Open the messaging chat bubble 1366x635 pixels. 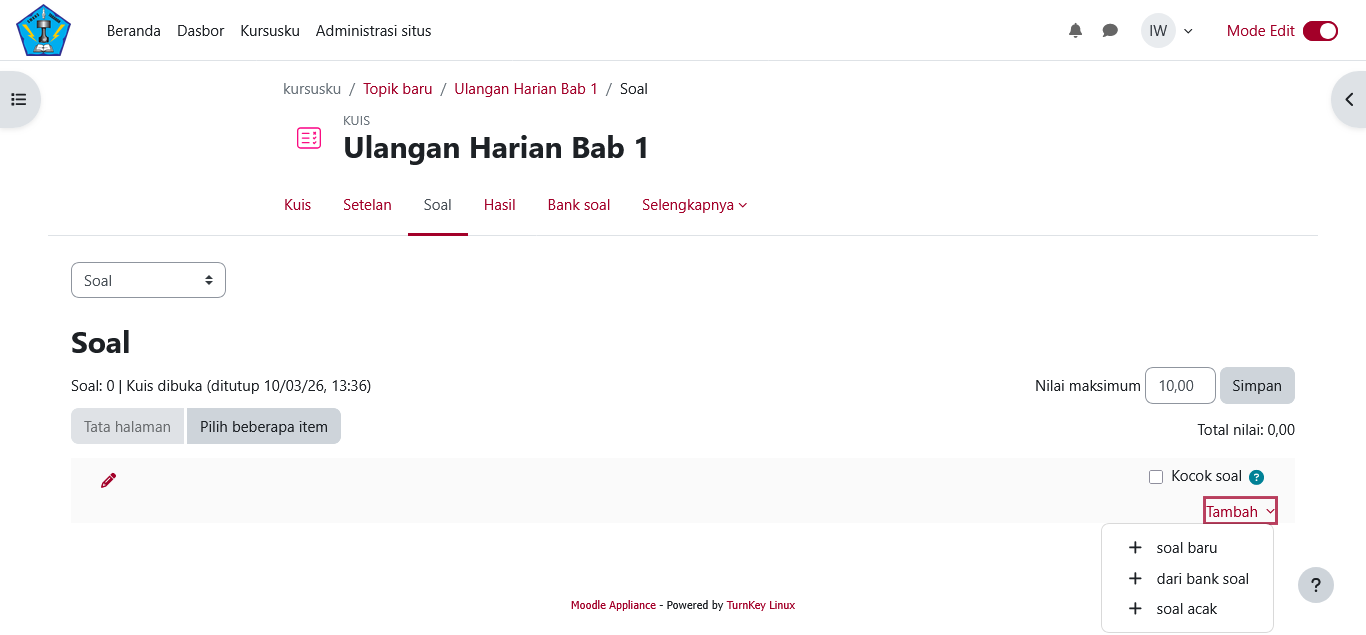point(1110,31)
